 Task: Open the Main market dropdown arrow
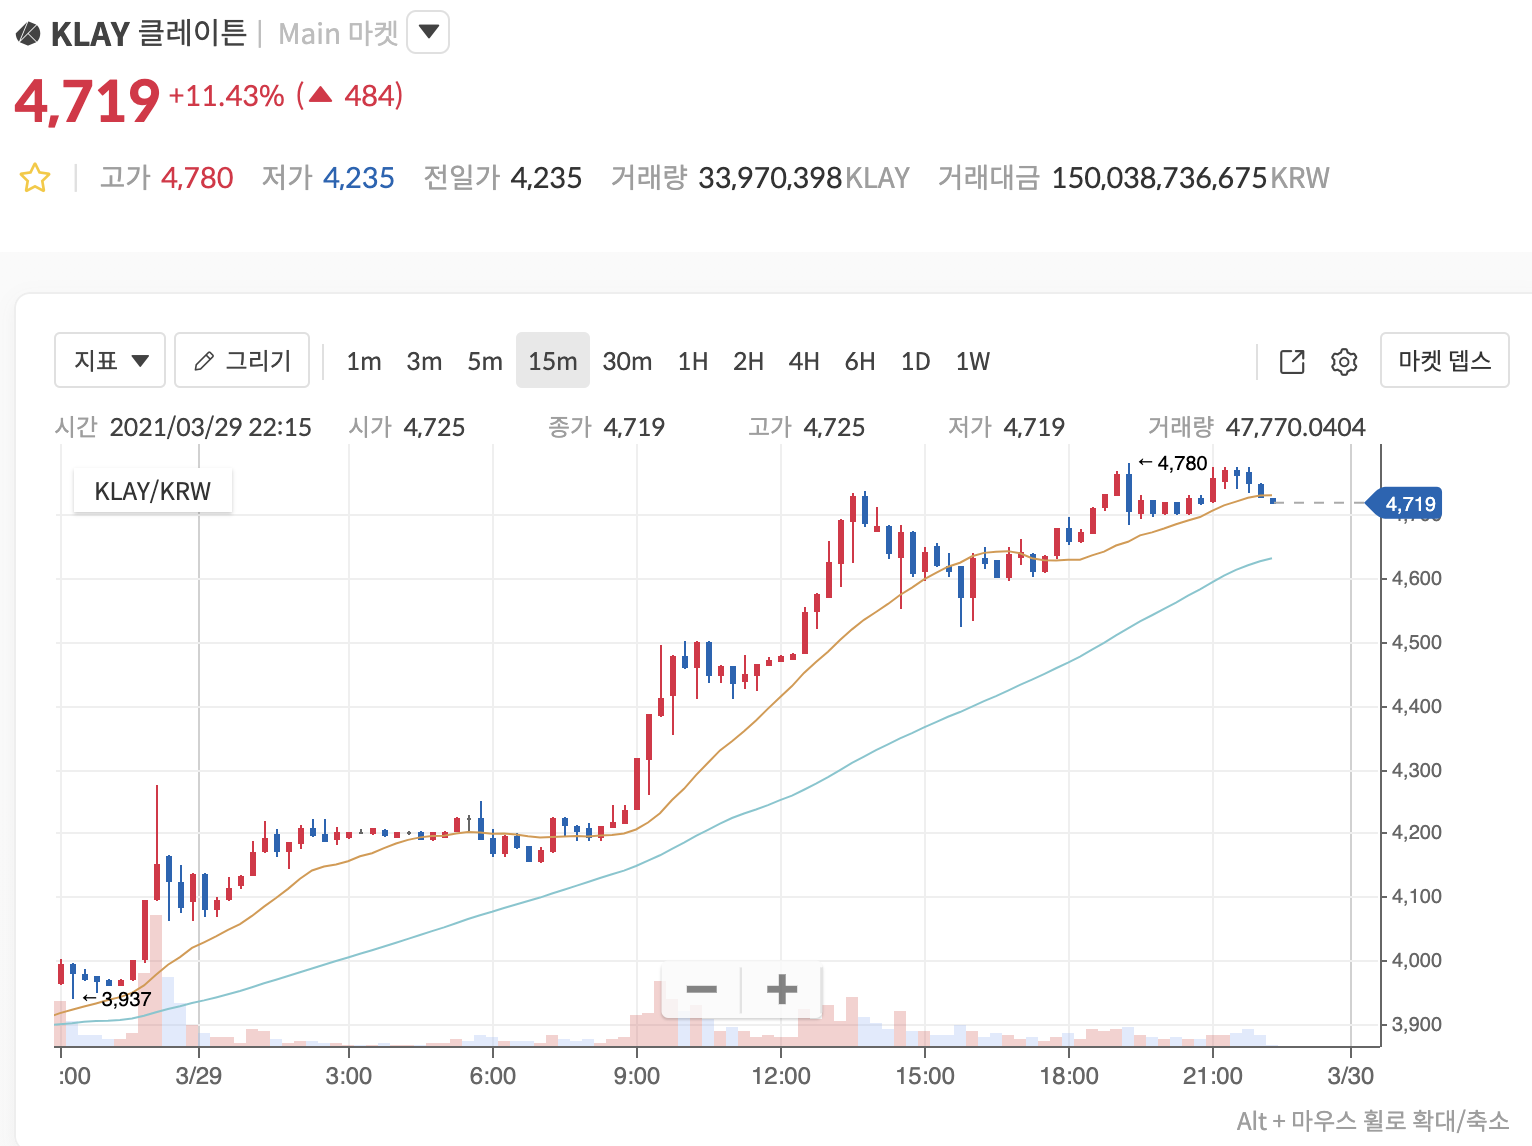pos(428,32)
